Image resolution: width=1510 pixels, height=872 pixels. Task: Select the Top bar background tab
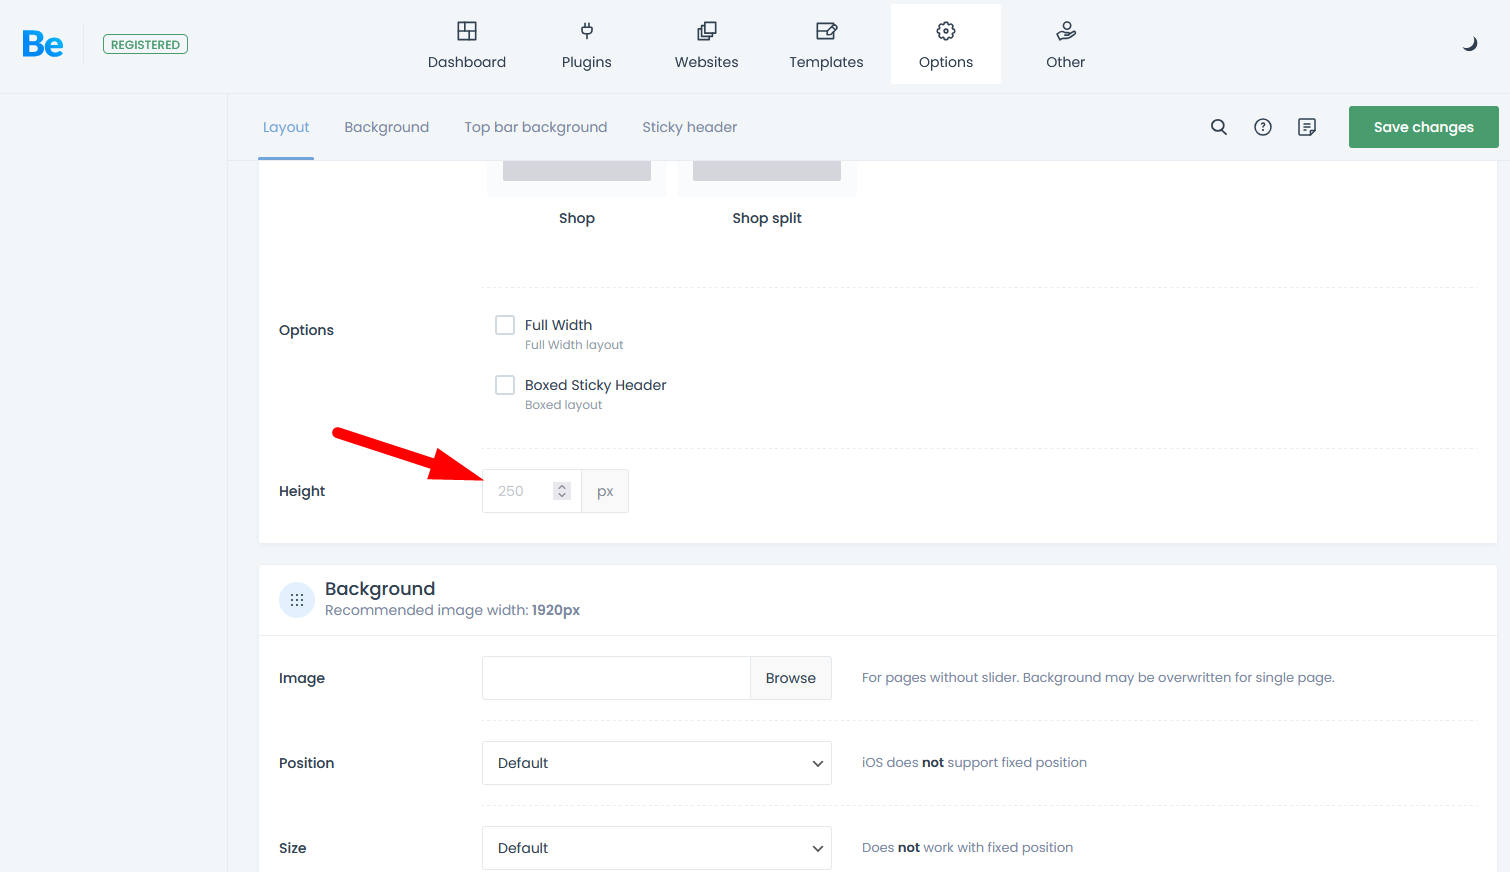[x=535, y=127]
